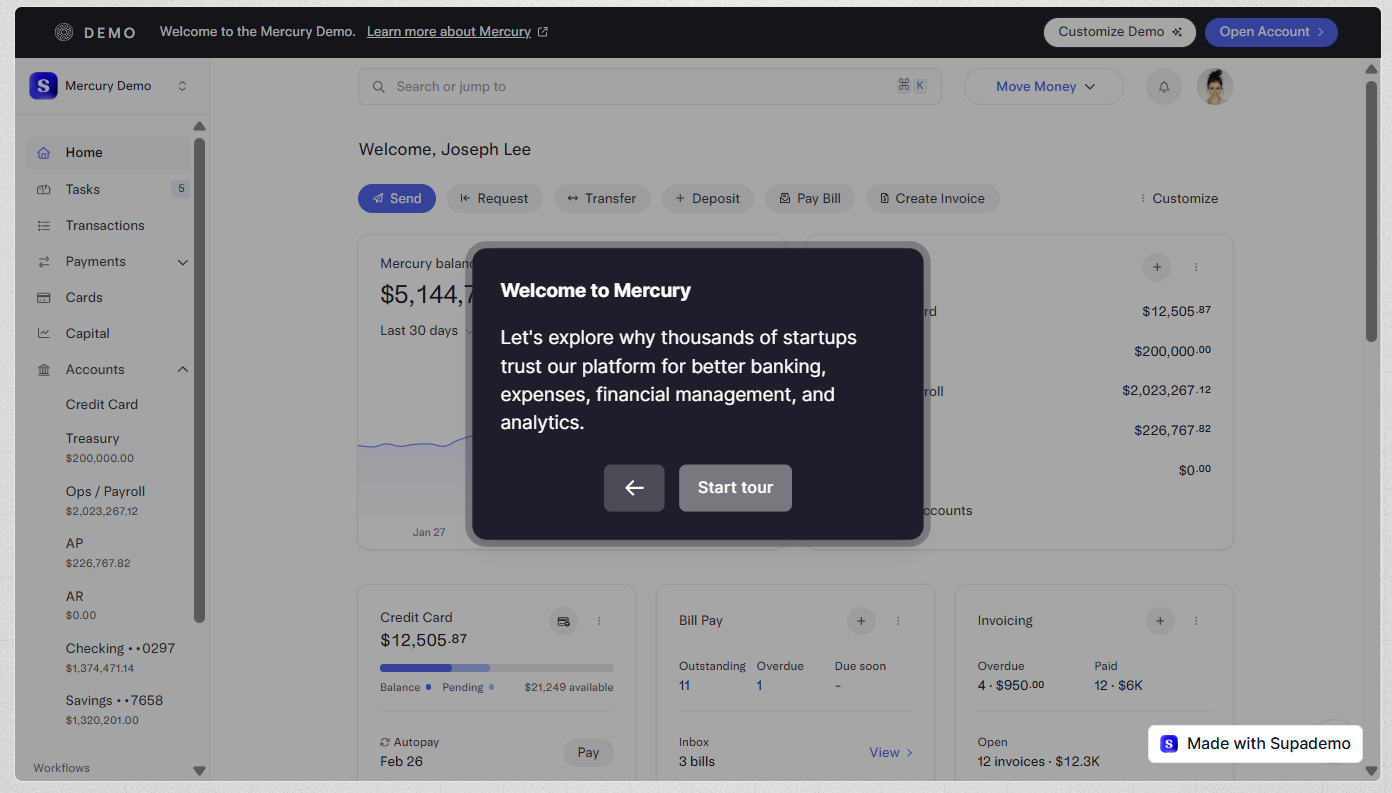Click the Transactions list icon
Image resolution: width=1392 pixels, height=793 pixels.
pos(43,225)
